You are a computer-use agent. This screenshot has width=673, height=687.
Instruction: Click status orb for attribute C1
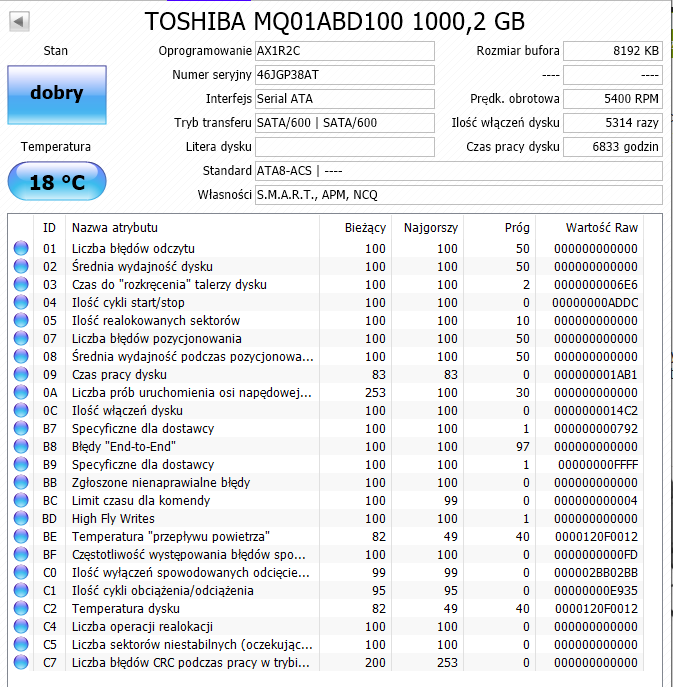[21, 590]
